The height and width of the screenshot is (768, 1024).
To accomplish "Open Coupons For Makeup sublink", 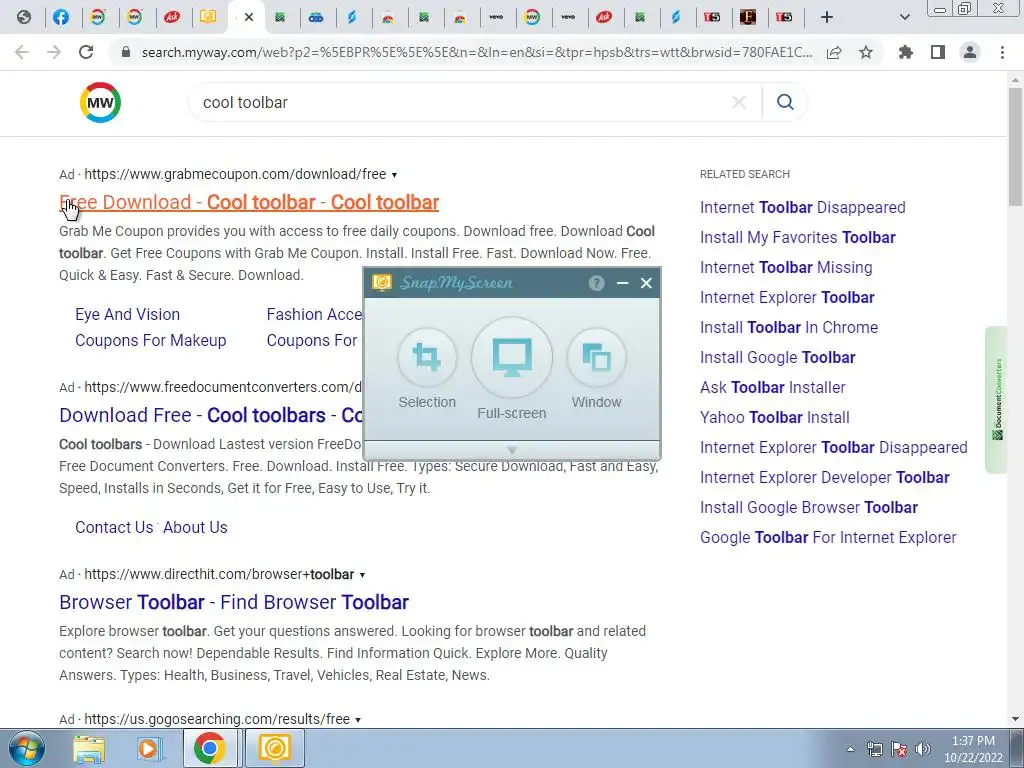I will 150,340.
